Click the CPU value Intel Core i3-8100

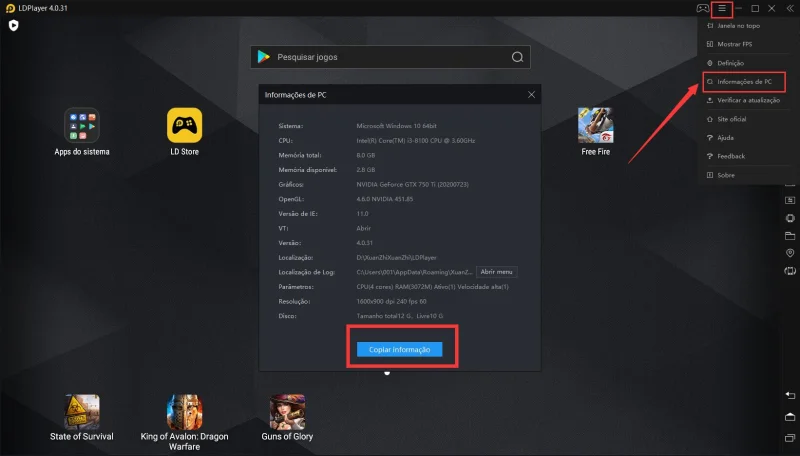coord(415,141)
